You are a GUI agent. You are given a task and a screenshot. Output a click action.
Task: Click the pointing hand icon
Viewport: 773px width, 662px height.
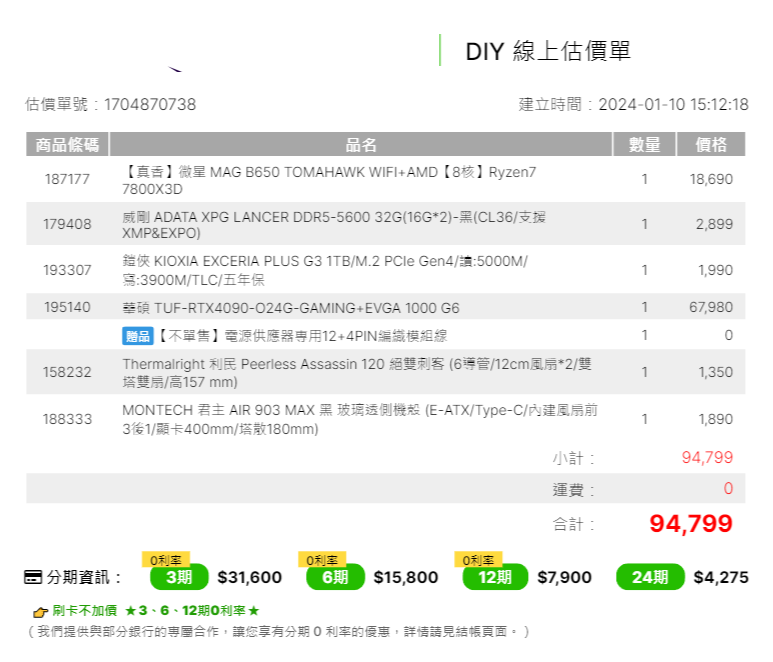40,612
